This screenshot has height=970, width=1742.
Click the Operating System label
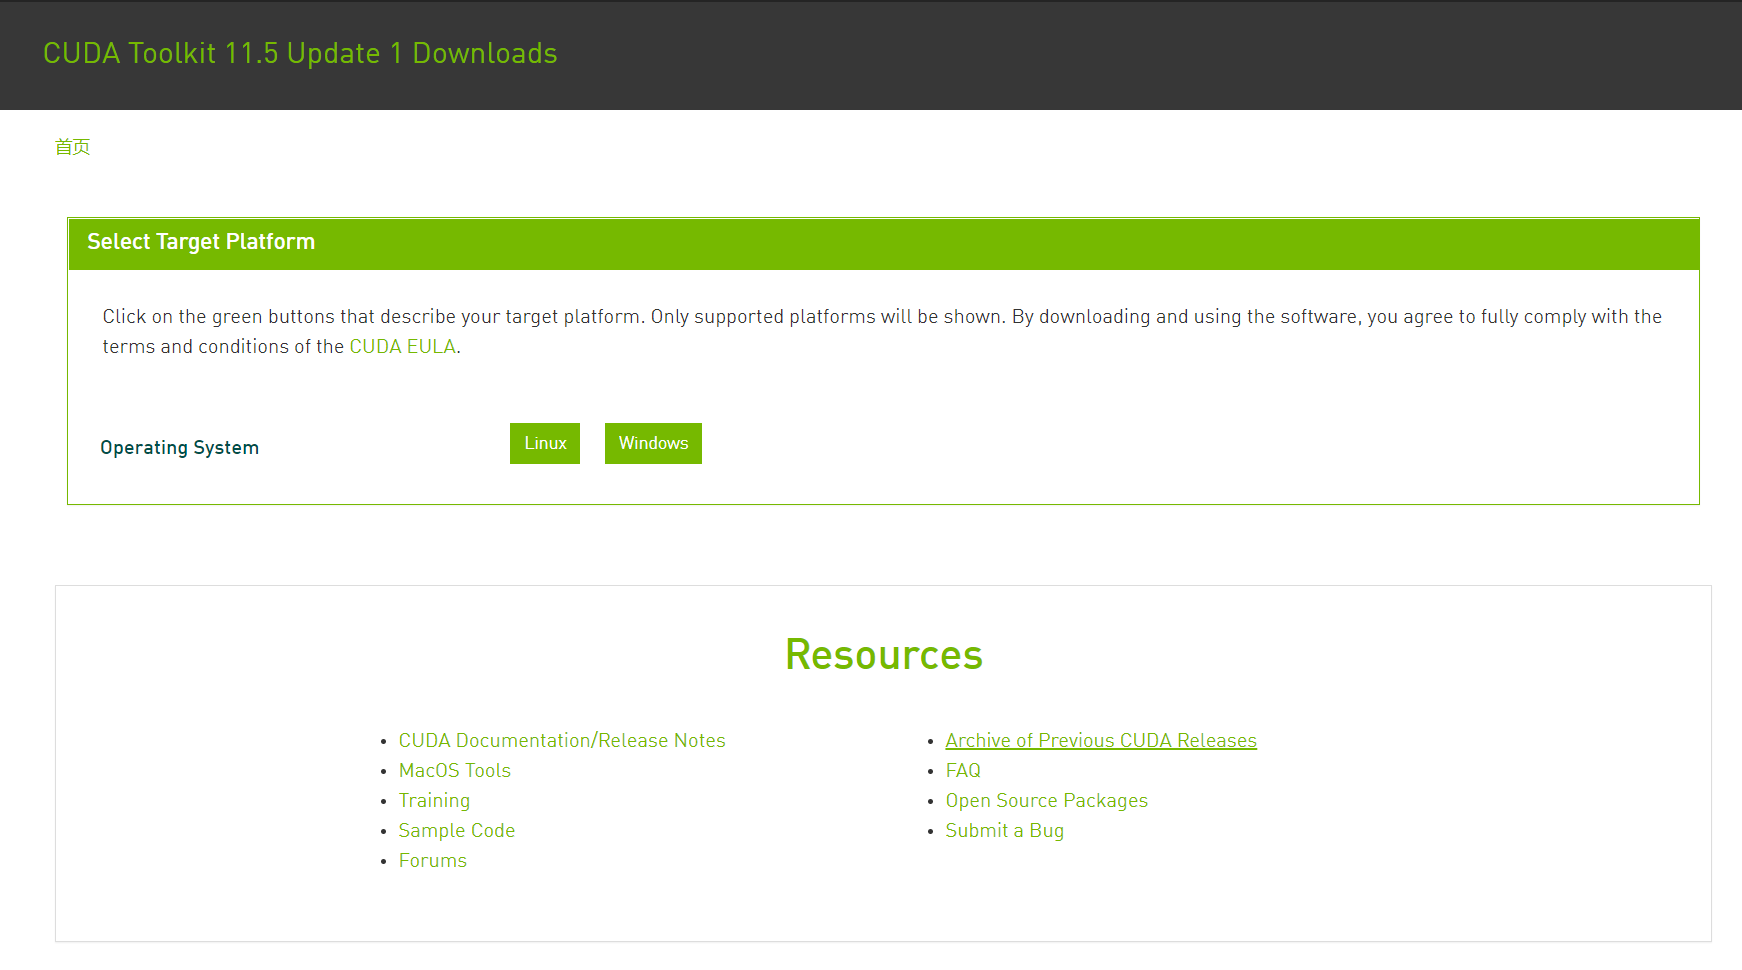point(180,447)
